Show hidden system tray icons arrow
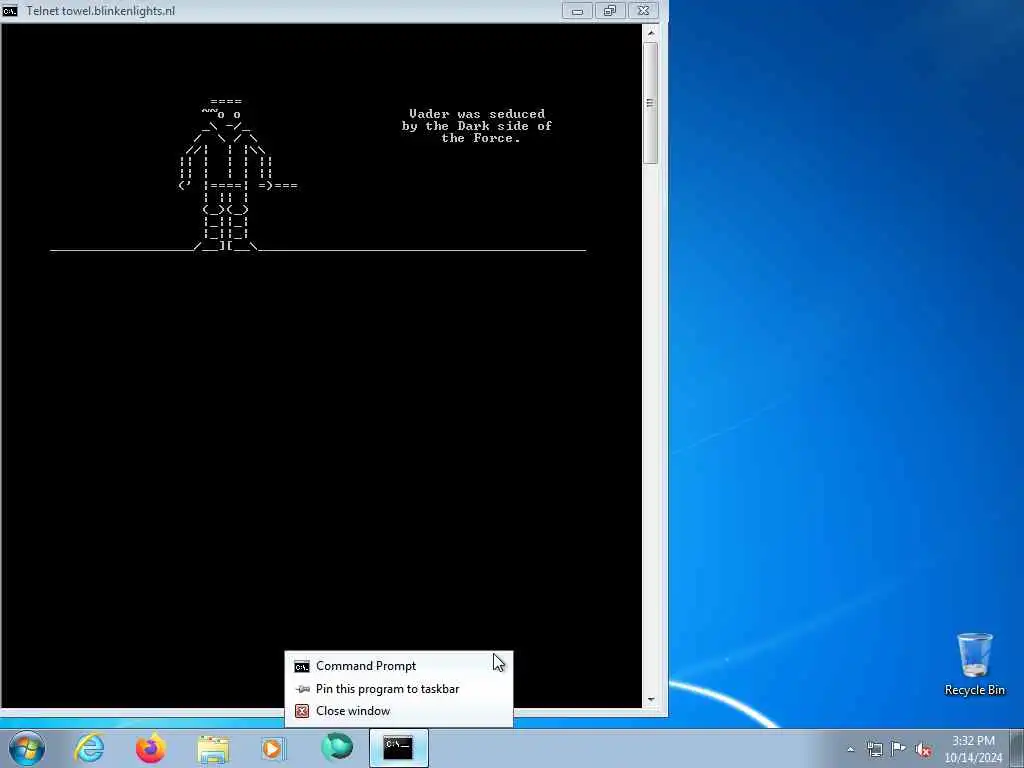The width and height of the screenshot is (1024, 768). (x=850, y=750)
